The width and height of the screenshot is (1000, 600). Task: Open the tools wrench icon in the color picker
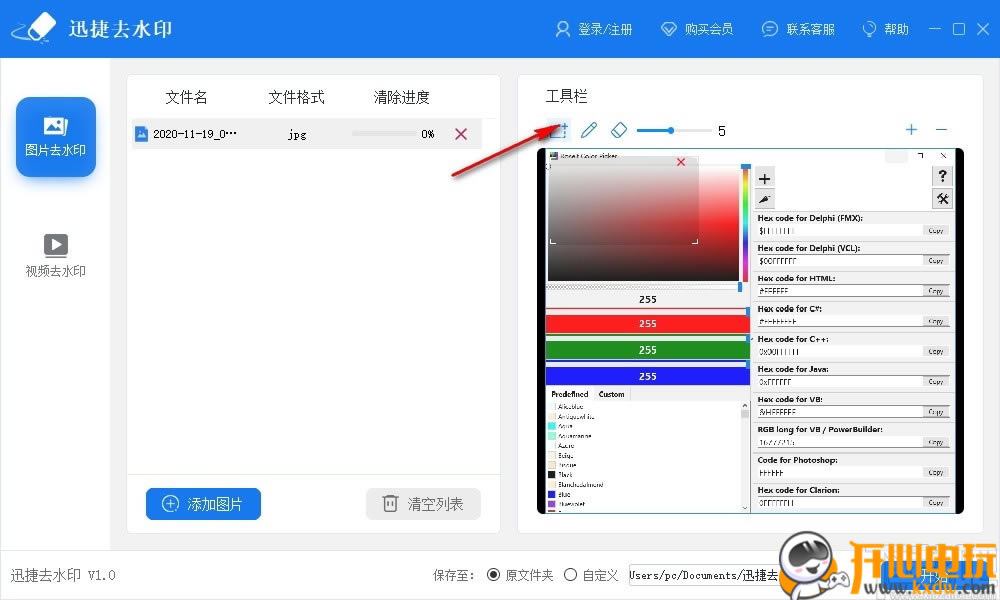[942, 198]
